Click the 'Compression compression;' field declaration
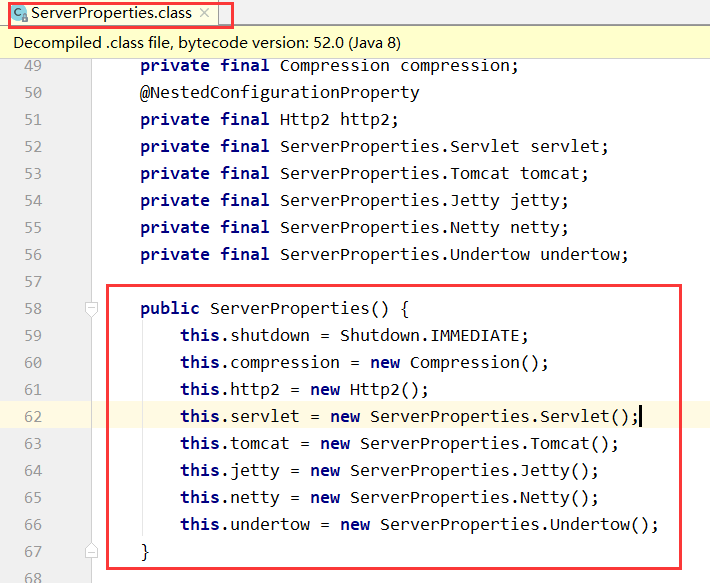This screenshot has height=583, width=710. point(399,66)
